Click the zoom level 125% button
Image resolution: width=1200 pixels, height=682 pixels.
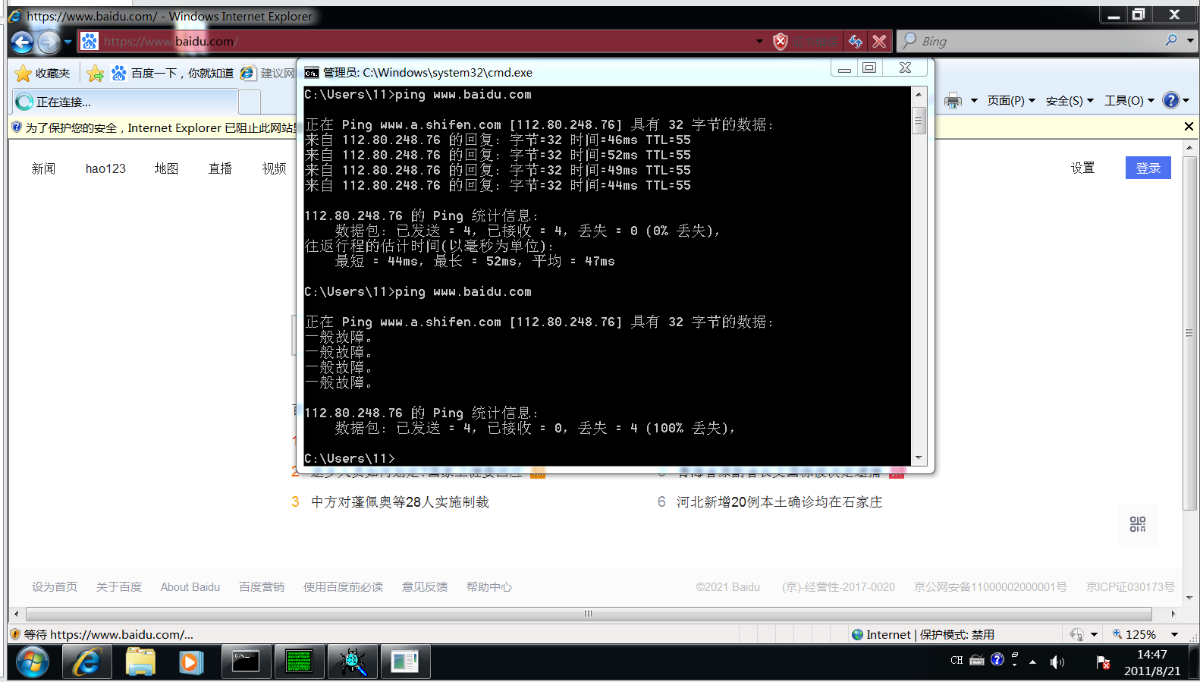1135,634
